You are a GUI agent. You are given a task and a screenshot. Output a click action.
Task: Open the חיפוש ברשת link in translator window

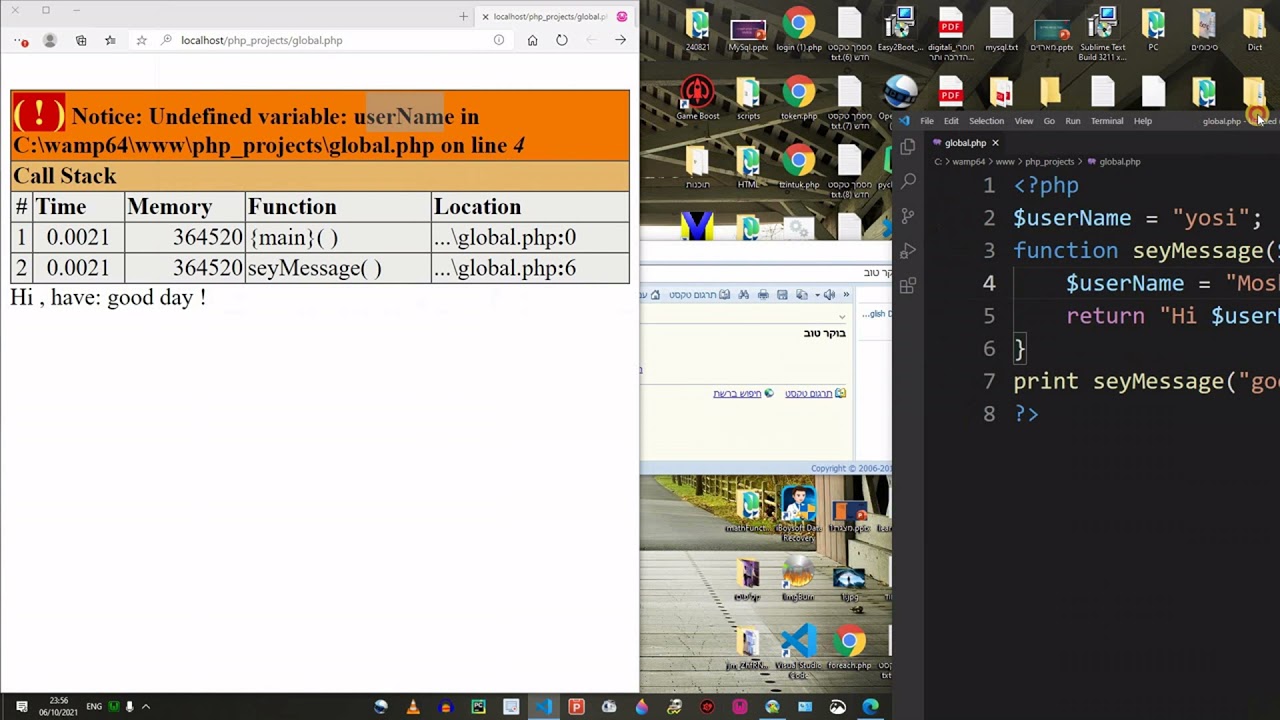[x=737, y=393]
